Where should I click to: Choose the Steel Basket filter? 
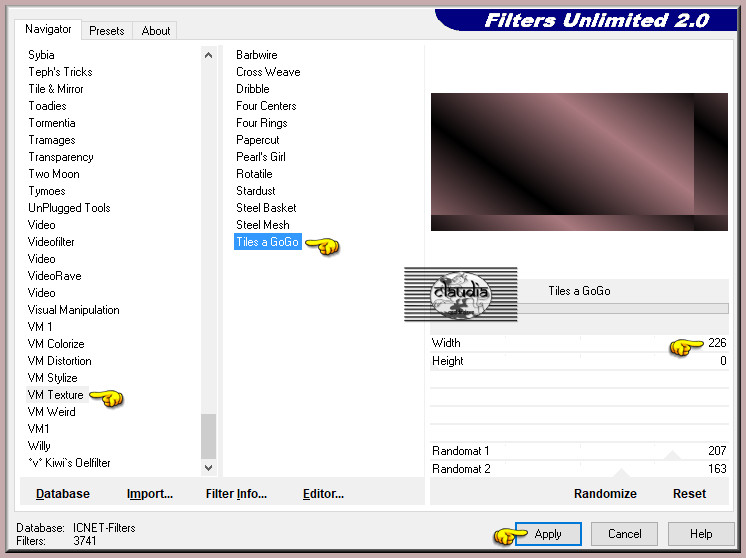(266, 208)
